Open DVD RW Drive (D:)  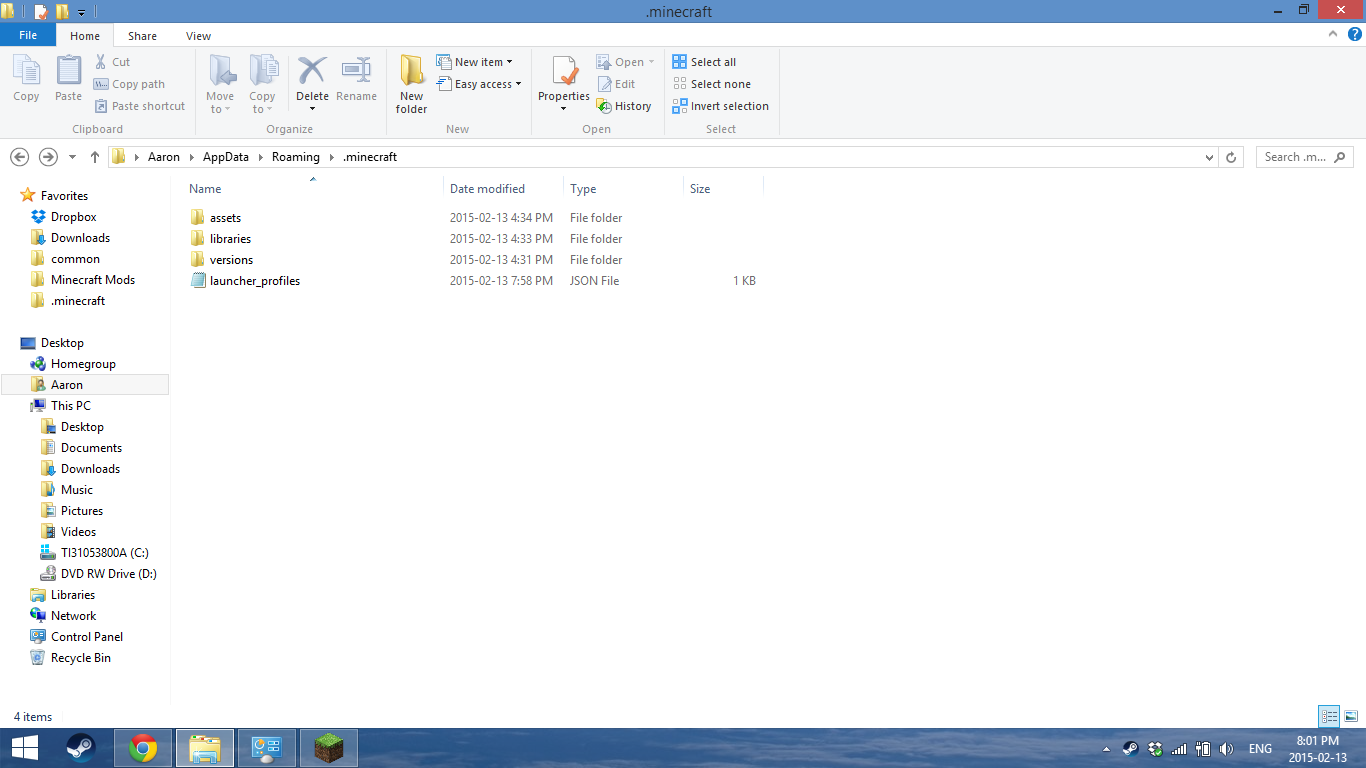[108, 574]
